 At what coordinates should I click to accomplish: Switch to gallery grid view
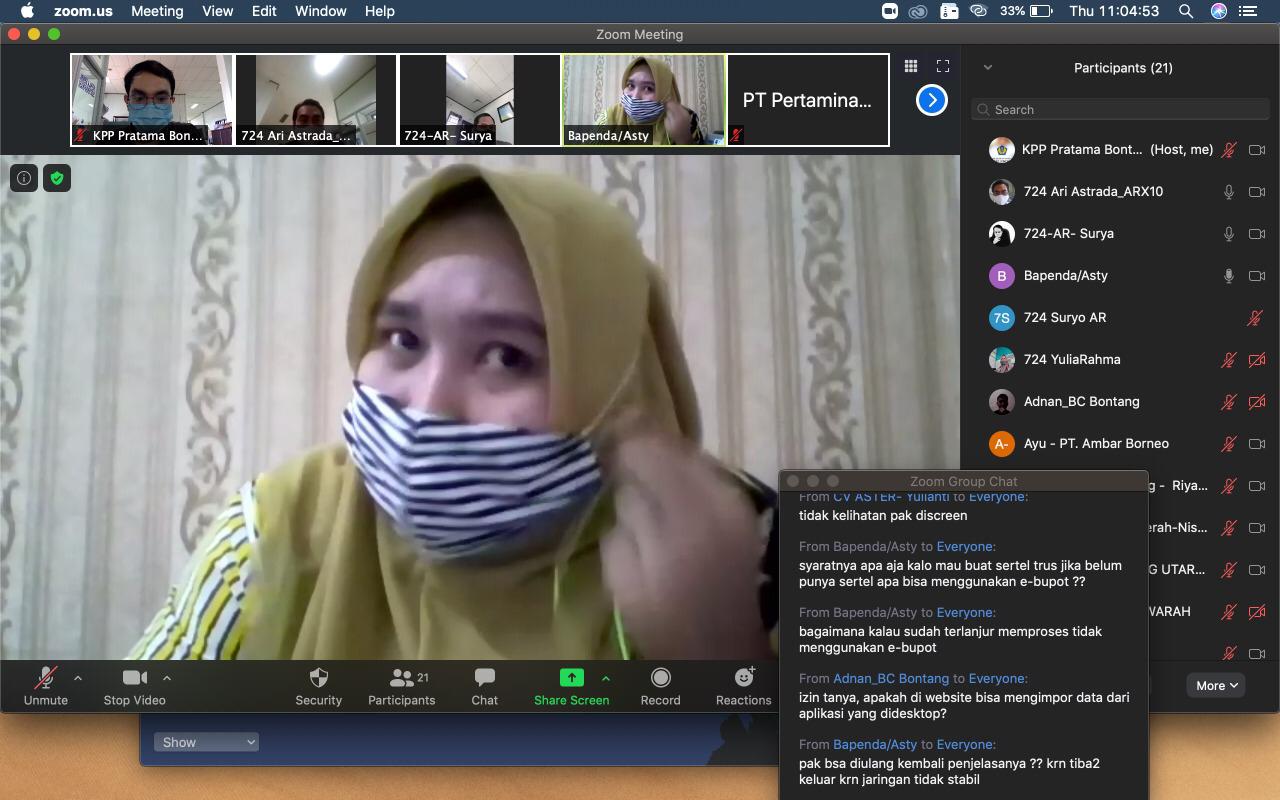(911, 66)
